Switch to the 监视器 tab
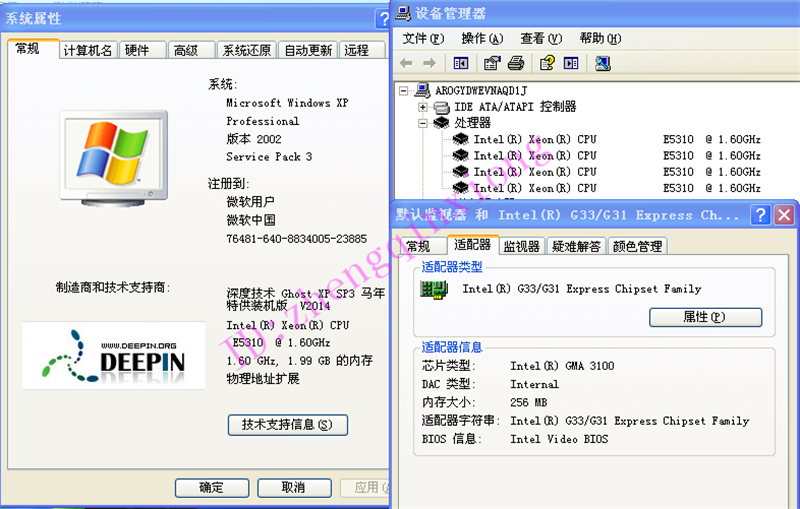This screenshot has height=509, width=800. coord(522,247)
